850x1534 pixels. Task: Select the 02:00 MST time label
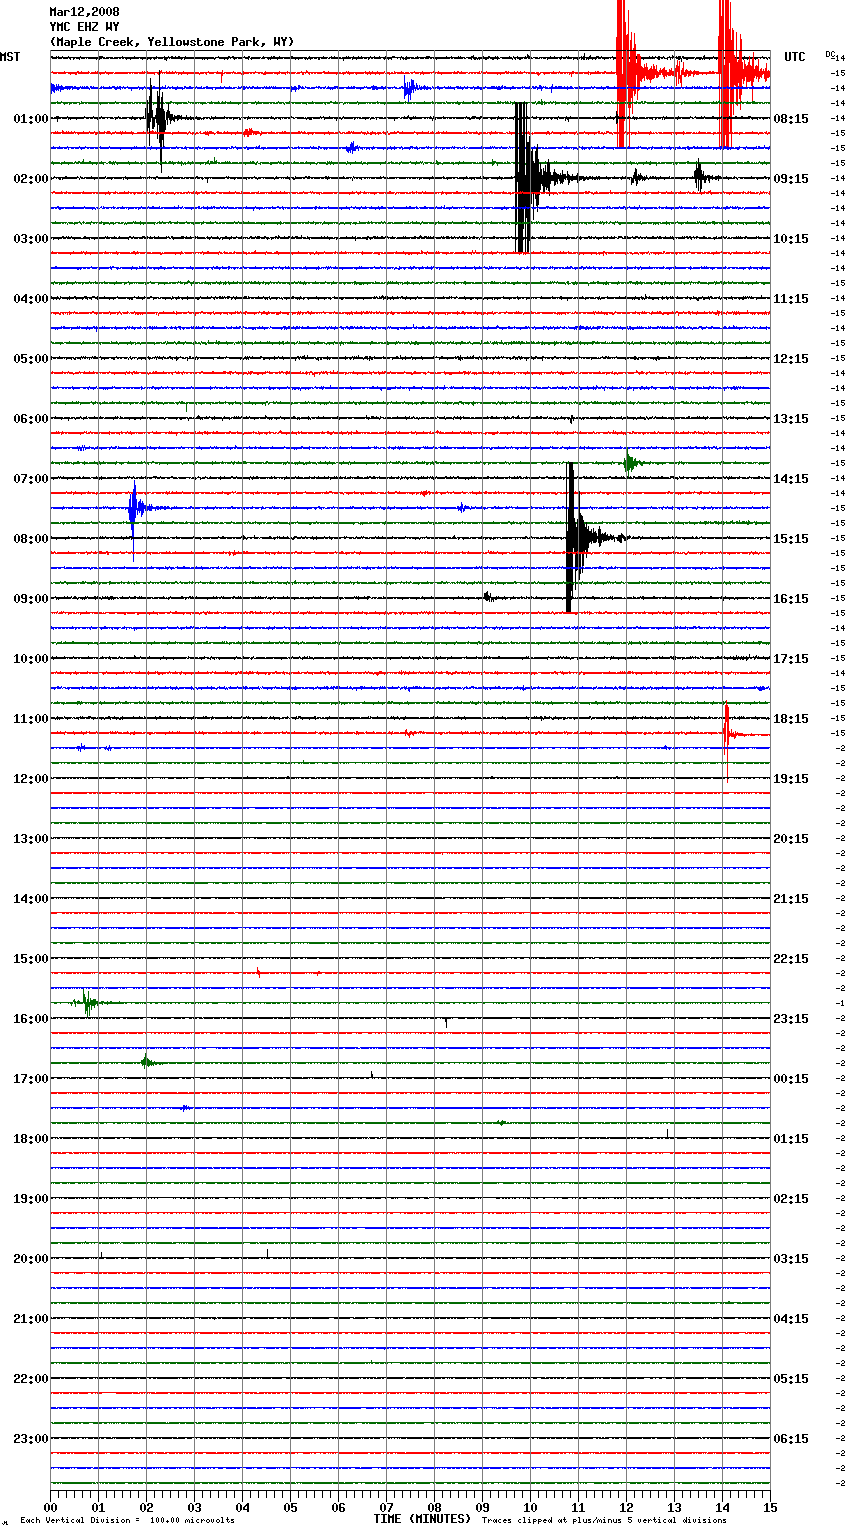click(30, 179)
